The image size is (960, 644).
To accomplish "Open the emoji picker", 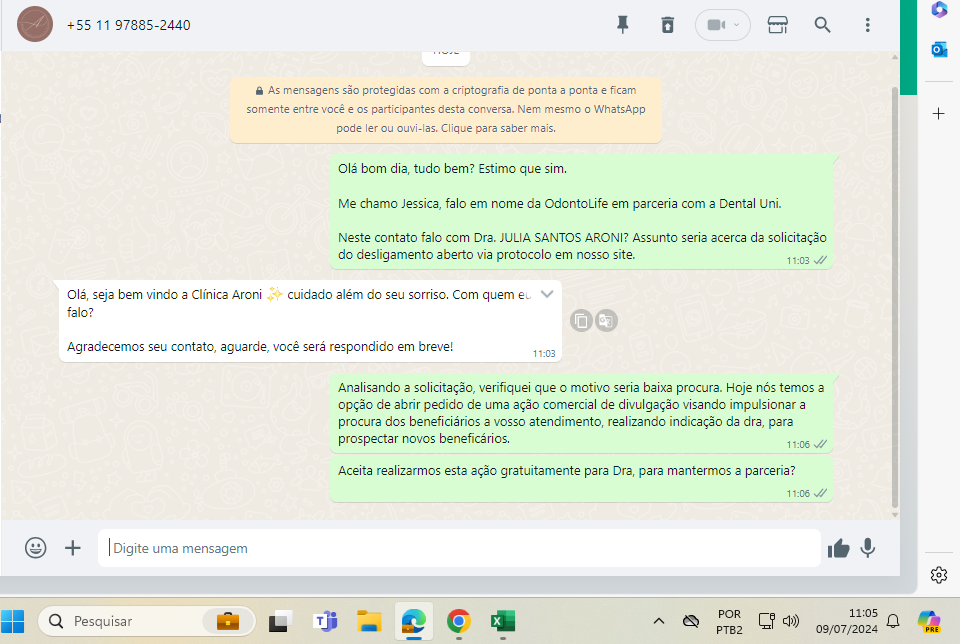I will 36,547.
